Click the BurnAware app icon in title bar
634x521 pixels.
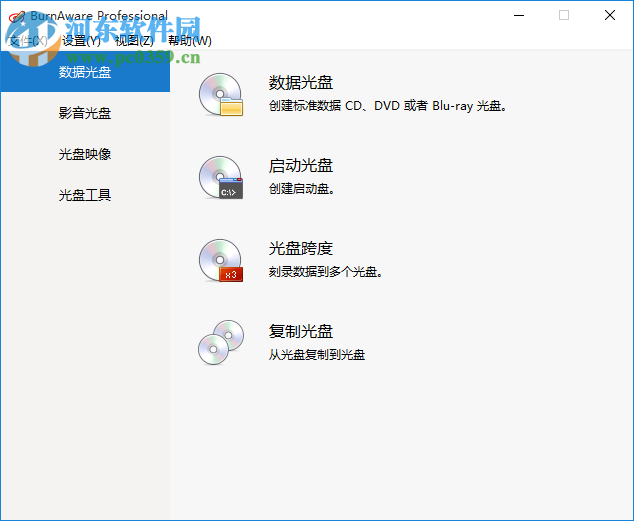[17, 17]
